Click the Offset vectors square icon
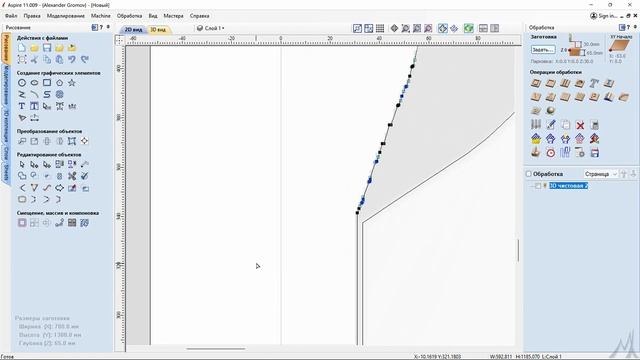 [22, 223]
